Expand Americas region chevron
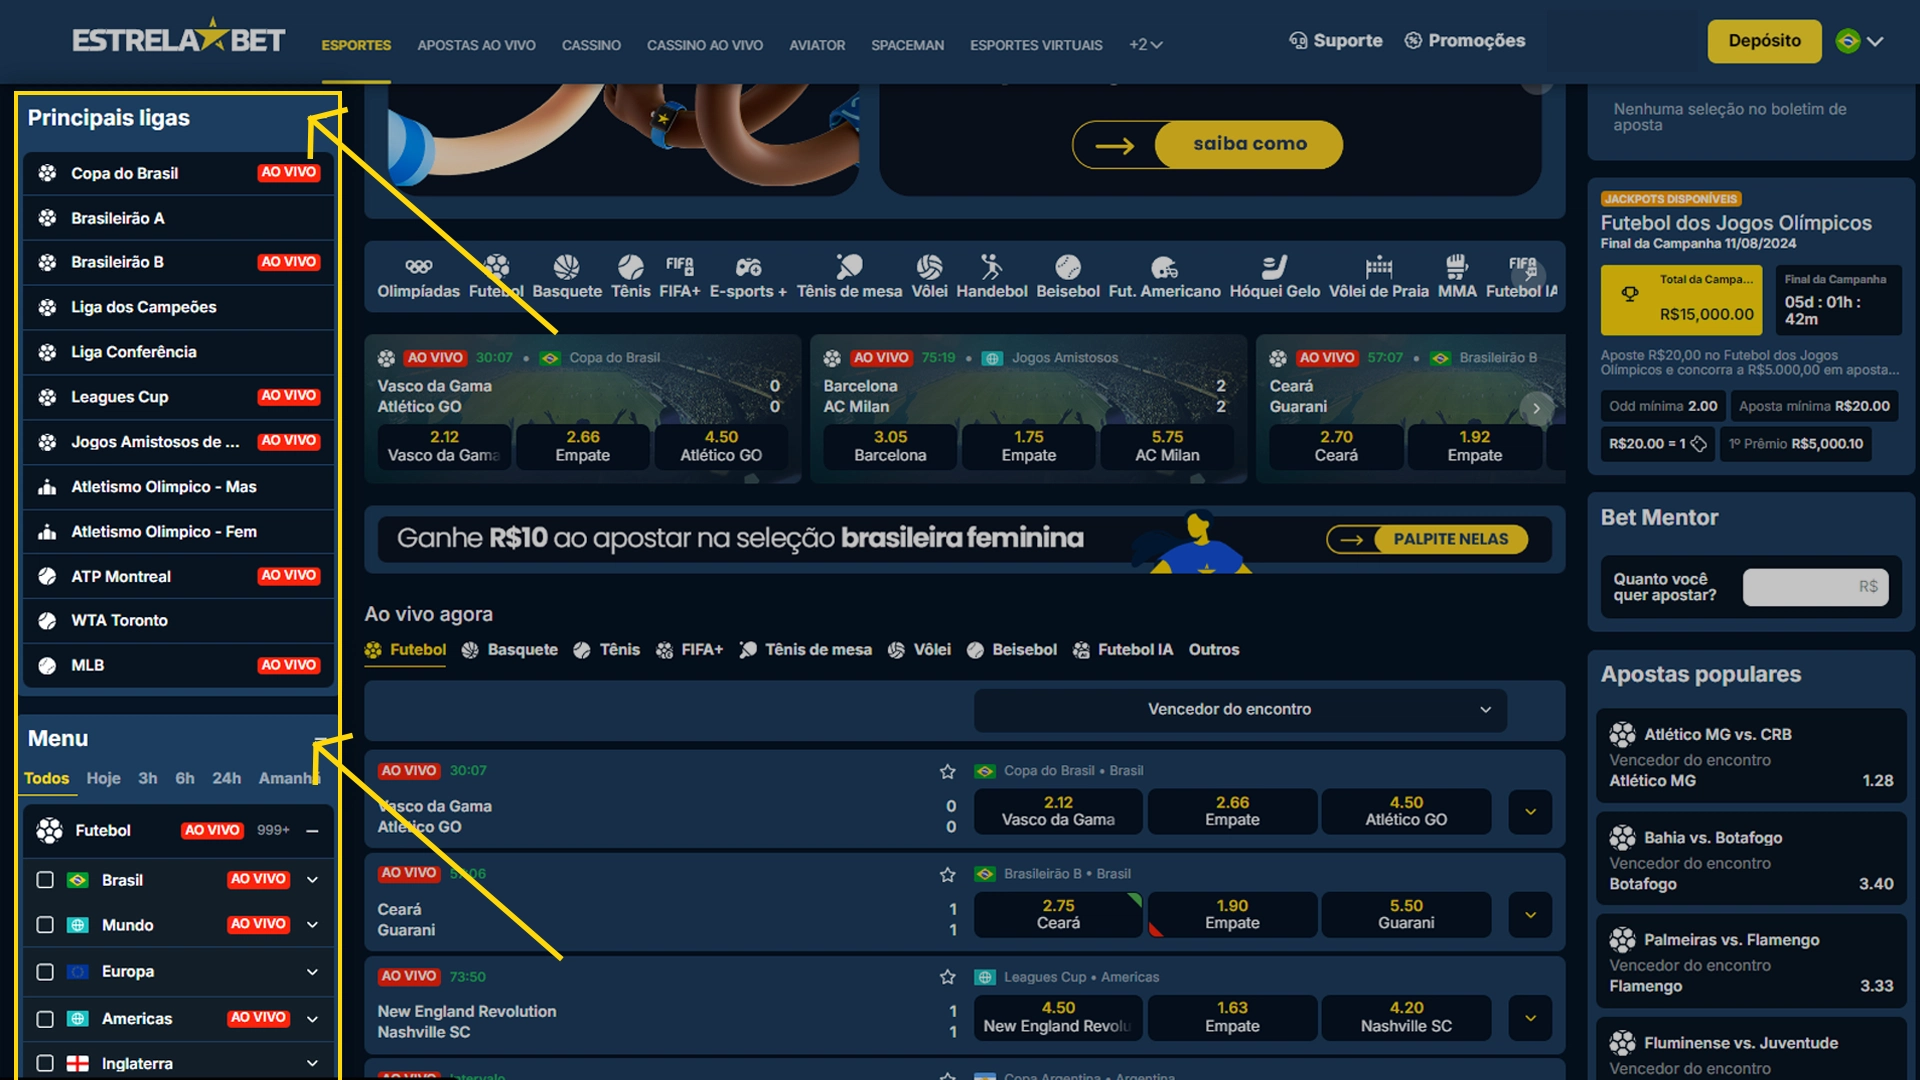Viewport: 1920px width, 1080px height. 312,1019
